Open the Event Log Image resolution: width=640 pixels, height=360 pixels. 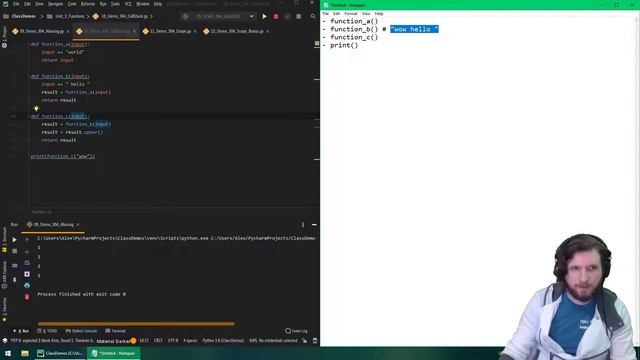[296, 331]
